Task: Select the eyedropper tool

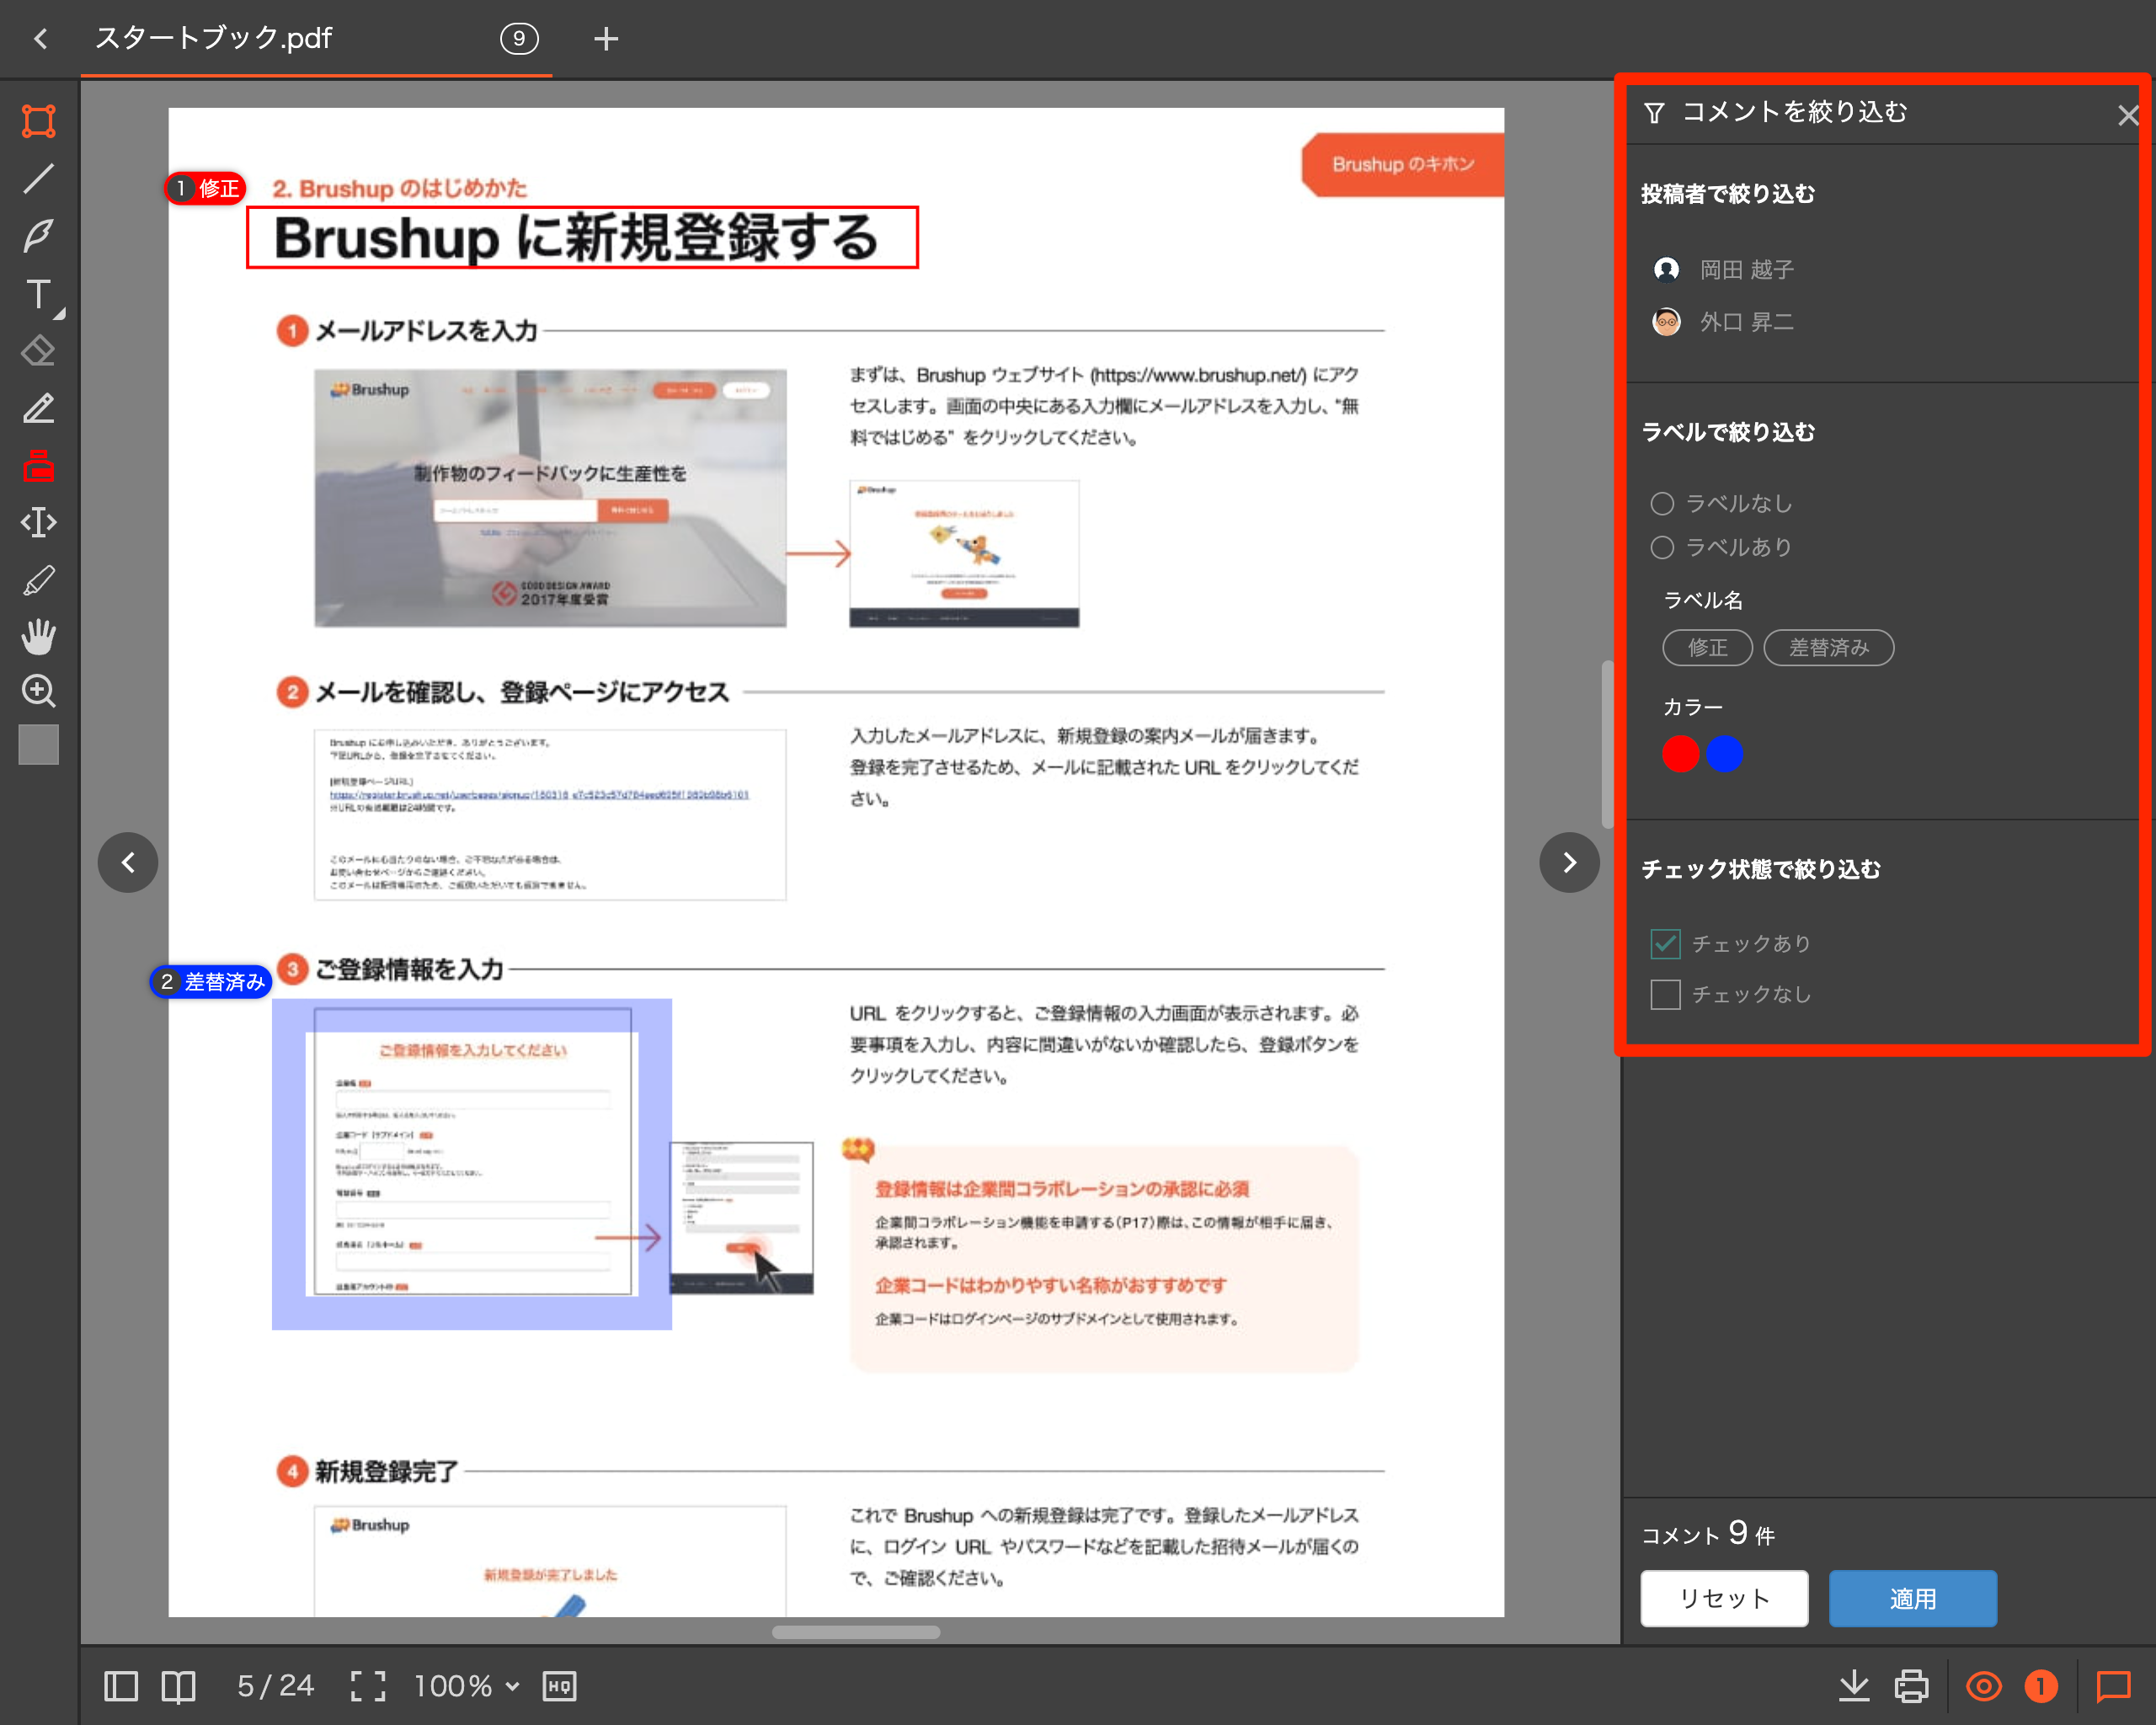Action: (39, 580)
